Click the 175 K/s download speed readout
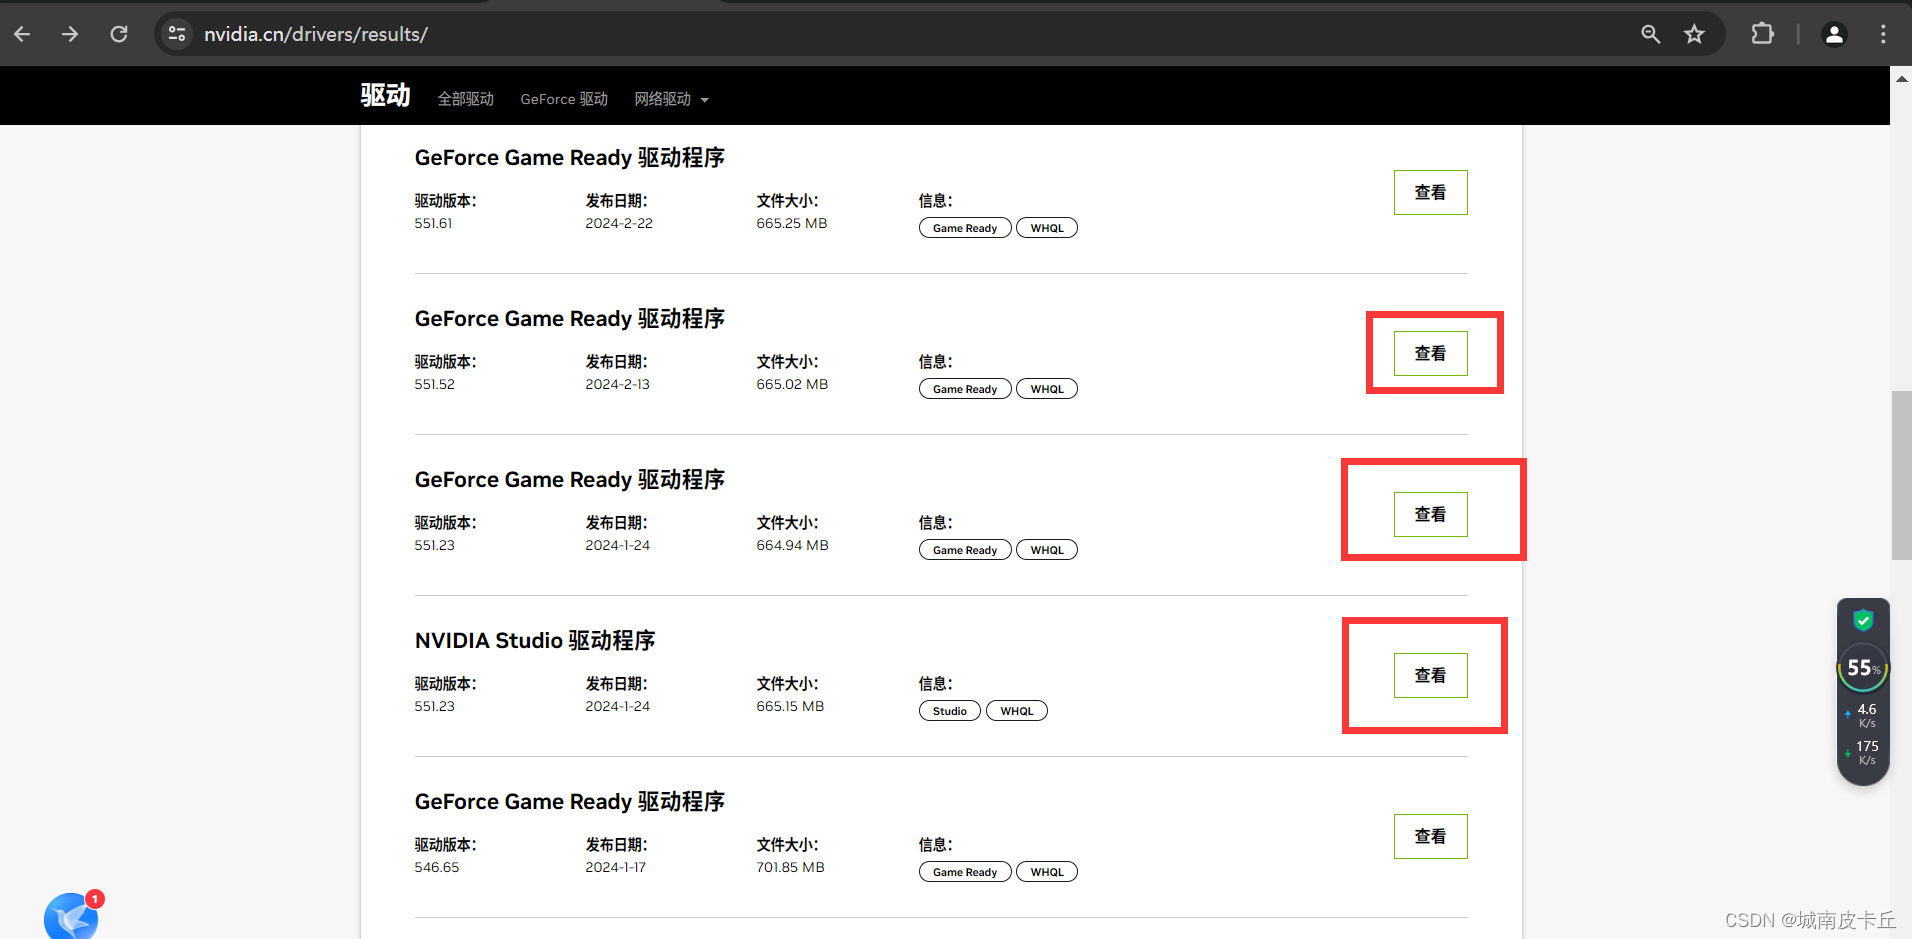This screenshot has height=939, width=1912. [x=1866, y=752]
